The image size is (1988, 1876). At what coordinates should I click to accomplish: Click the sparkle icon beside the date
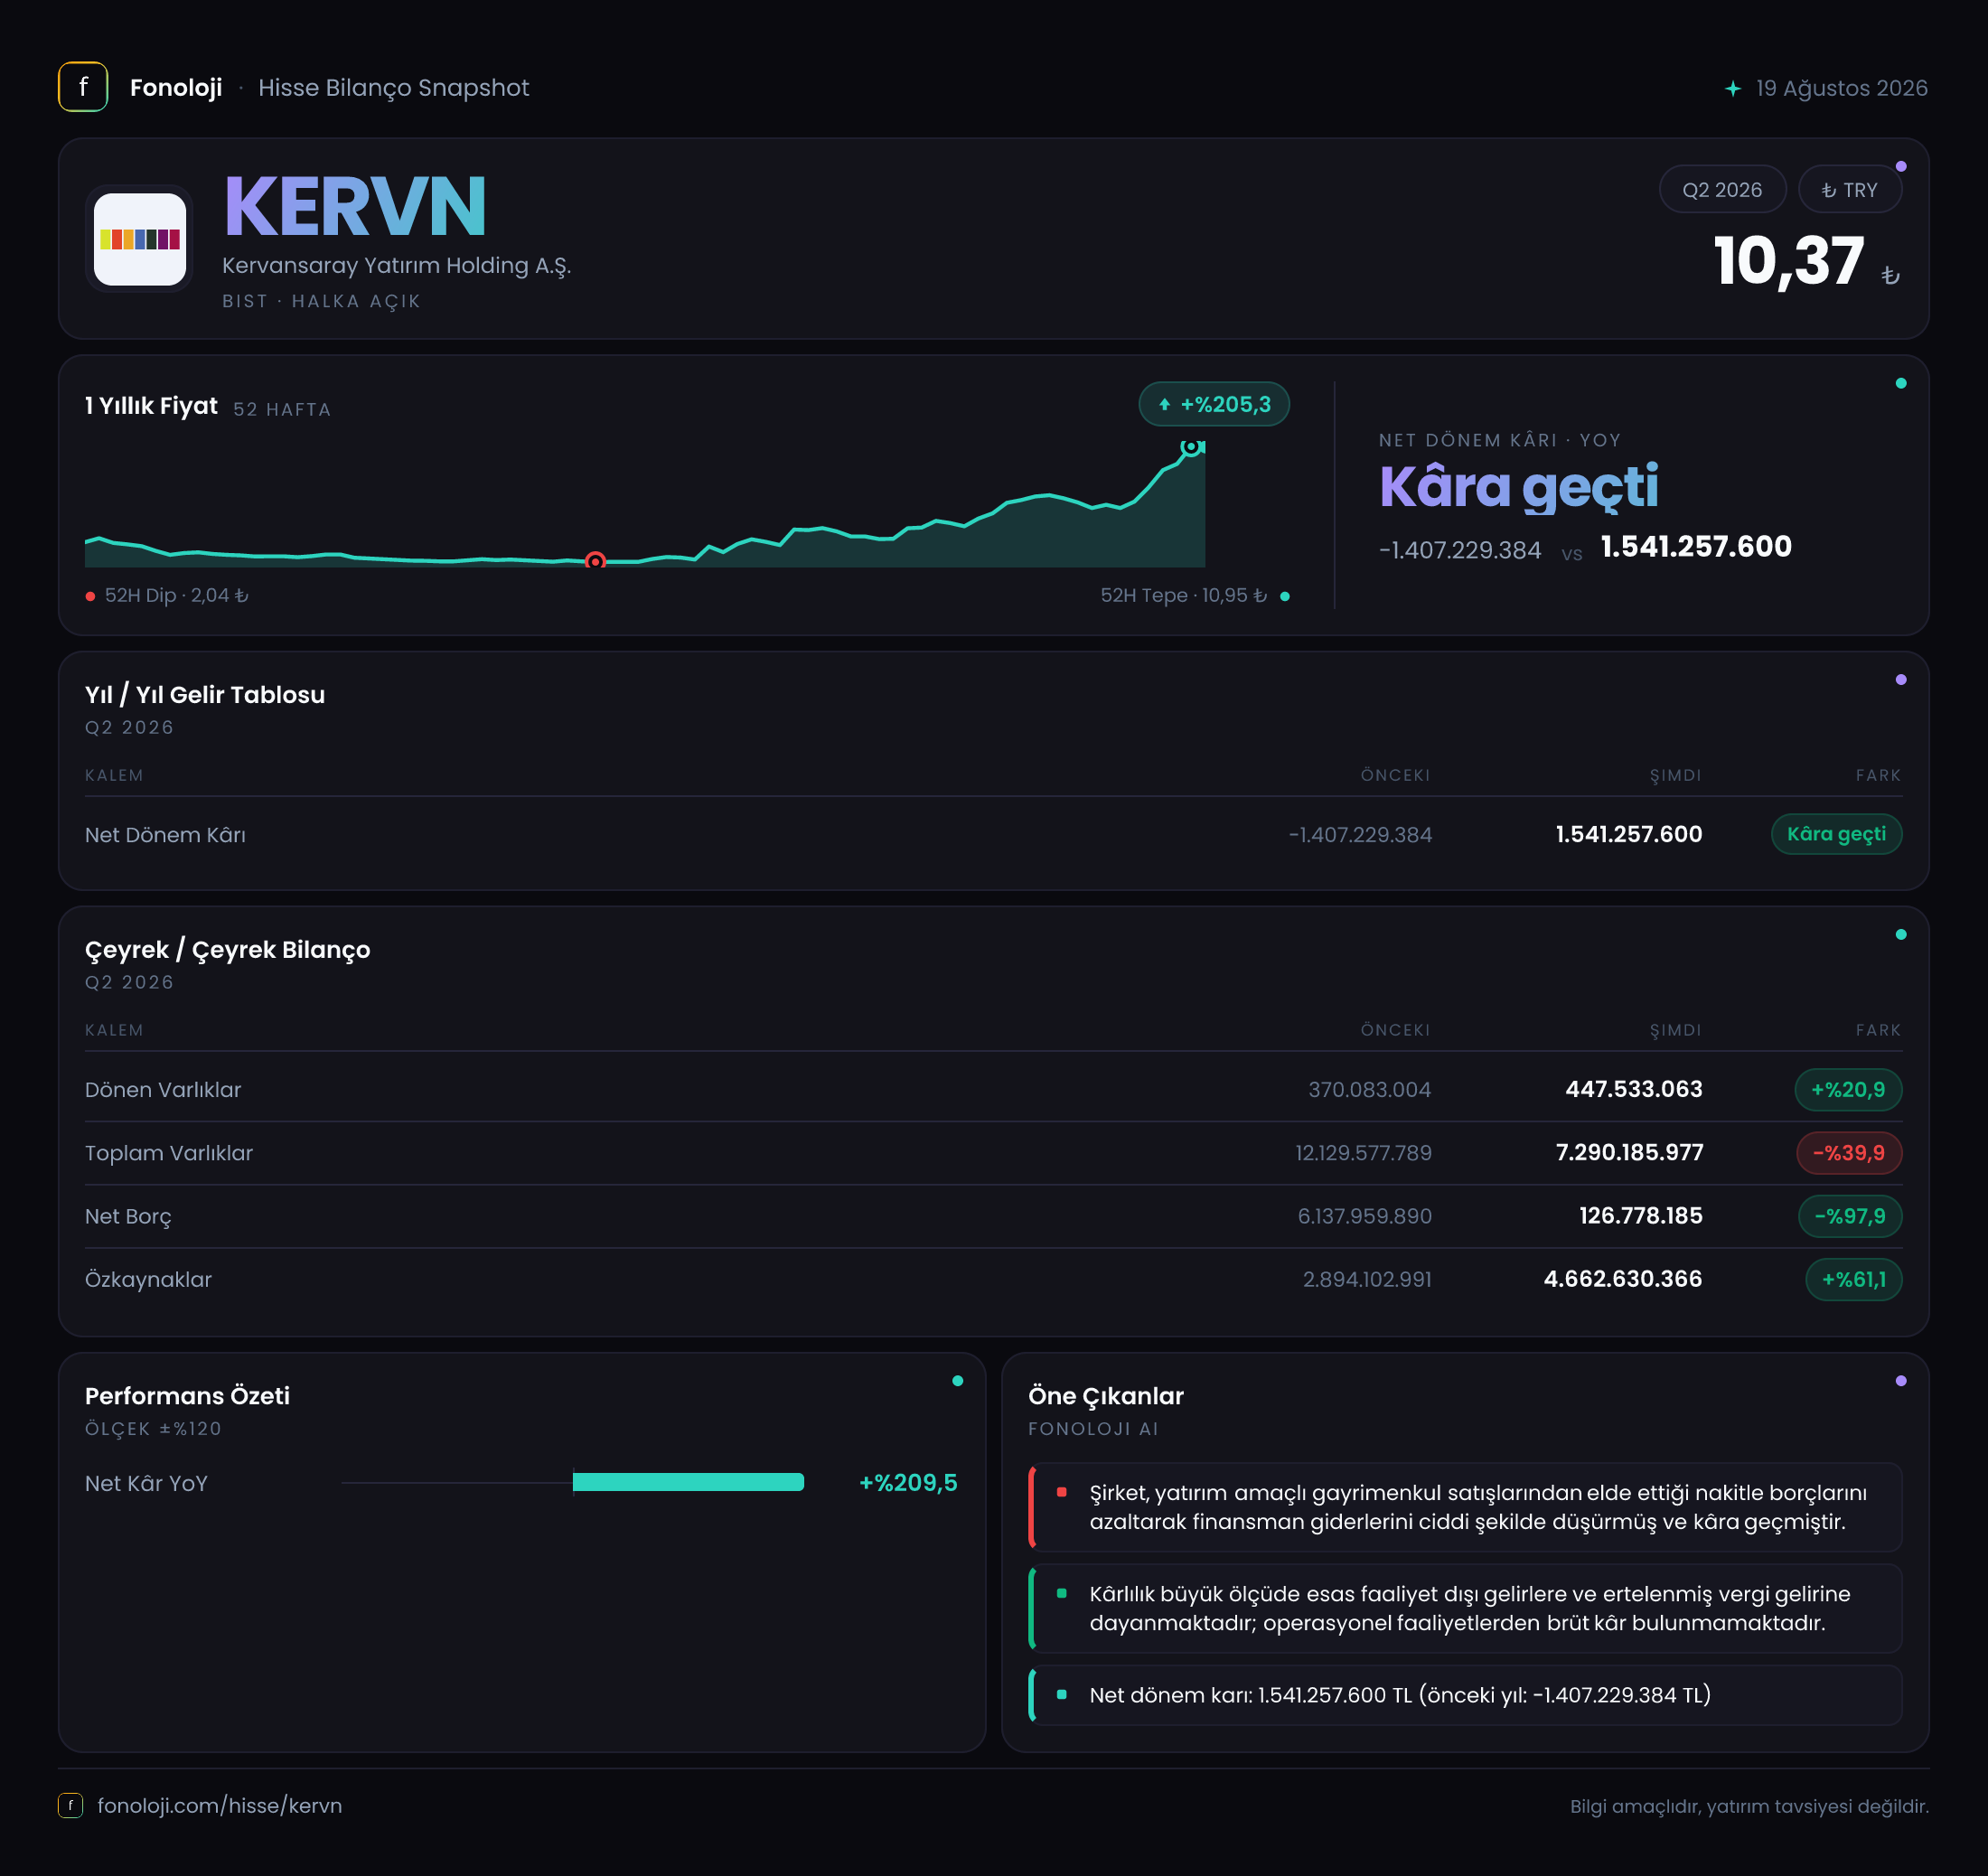[1733, 89]
